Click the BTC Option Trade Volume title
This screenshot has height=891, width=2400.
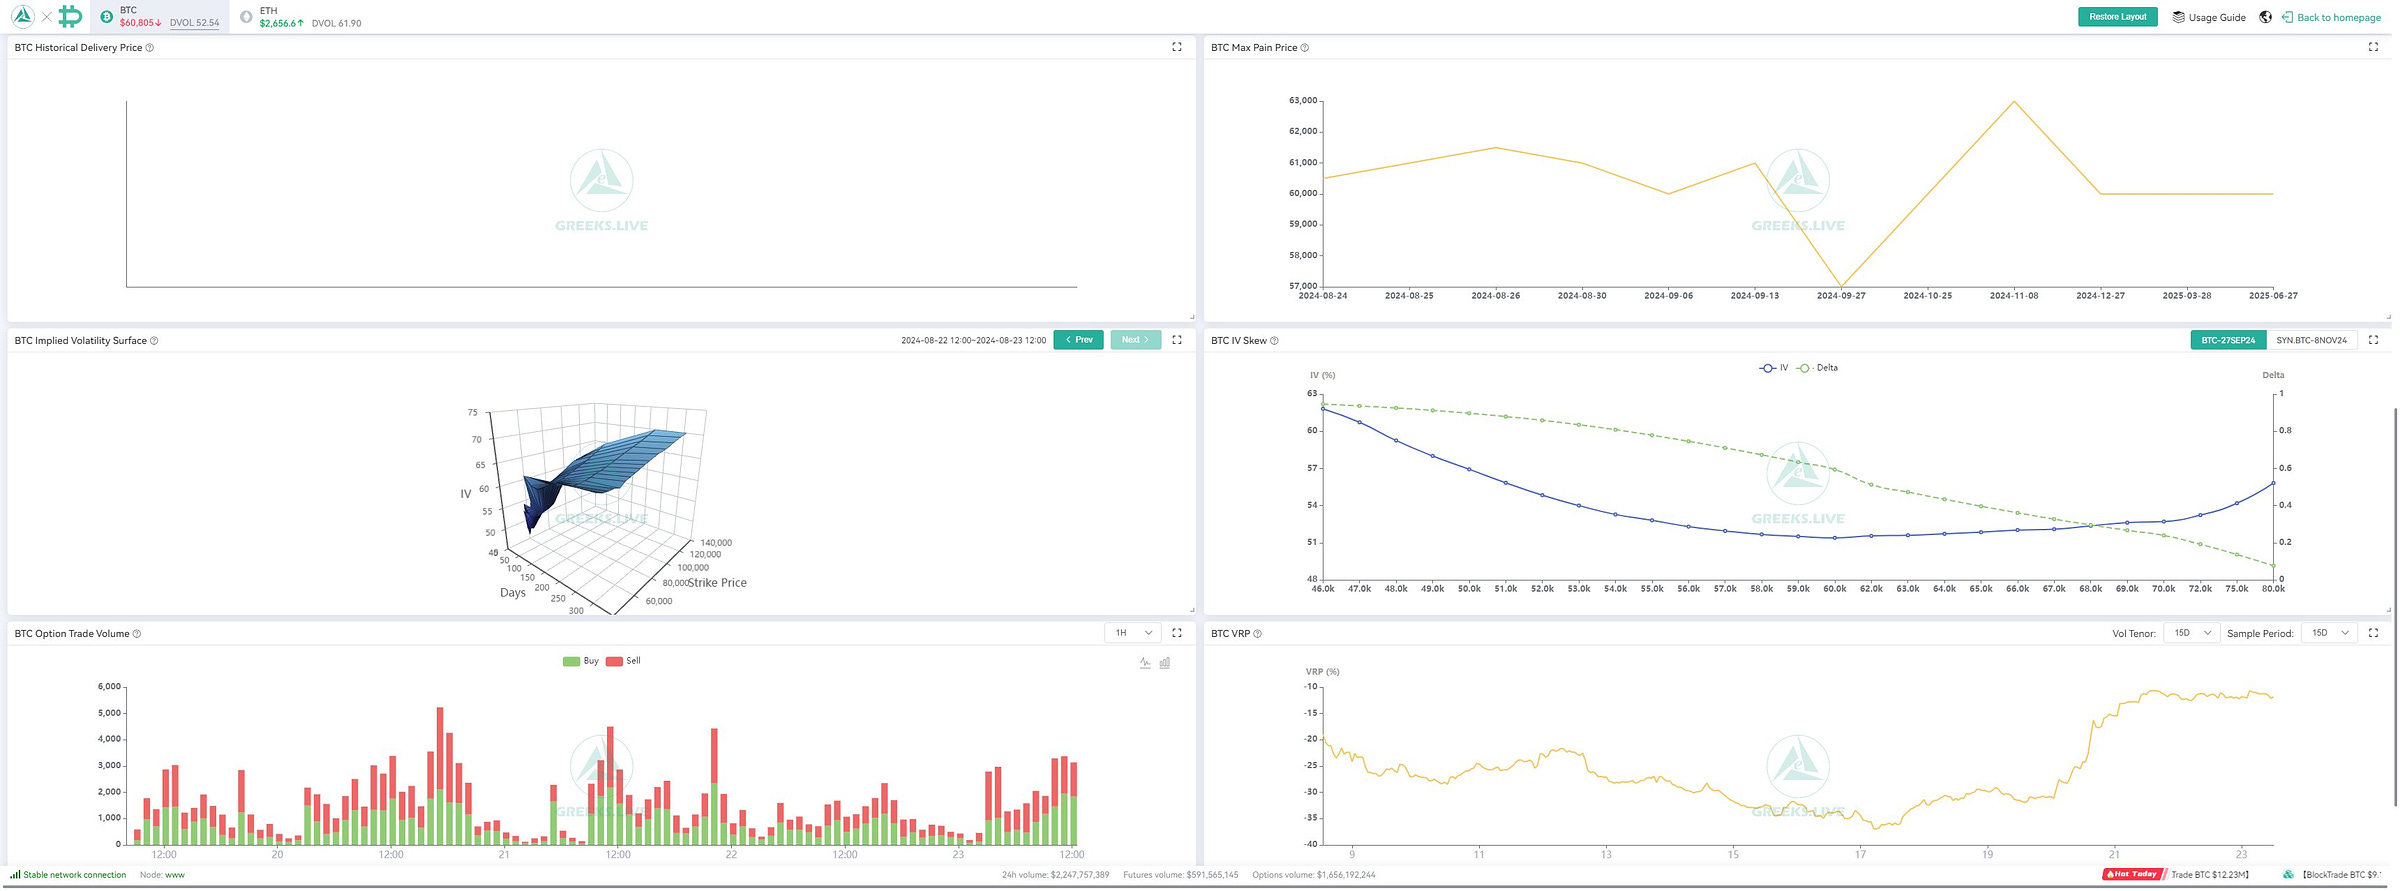pyautogui.click(x=72, y=634)
